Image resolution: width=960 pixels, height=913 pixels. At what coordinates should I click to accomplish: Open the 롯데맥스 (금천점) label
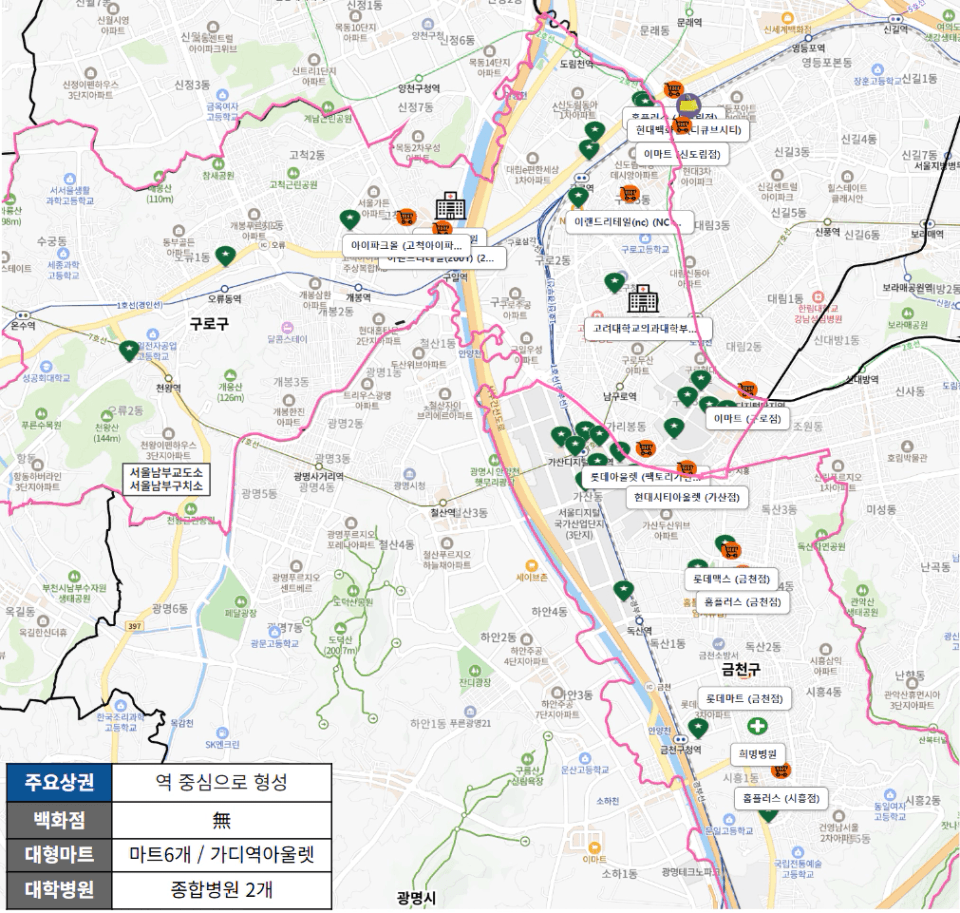[x=731, y=578]
